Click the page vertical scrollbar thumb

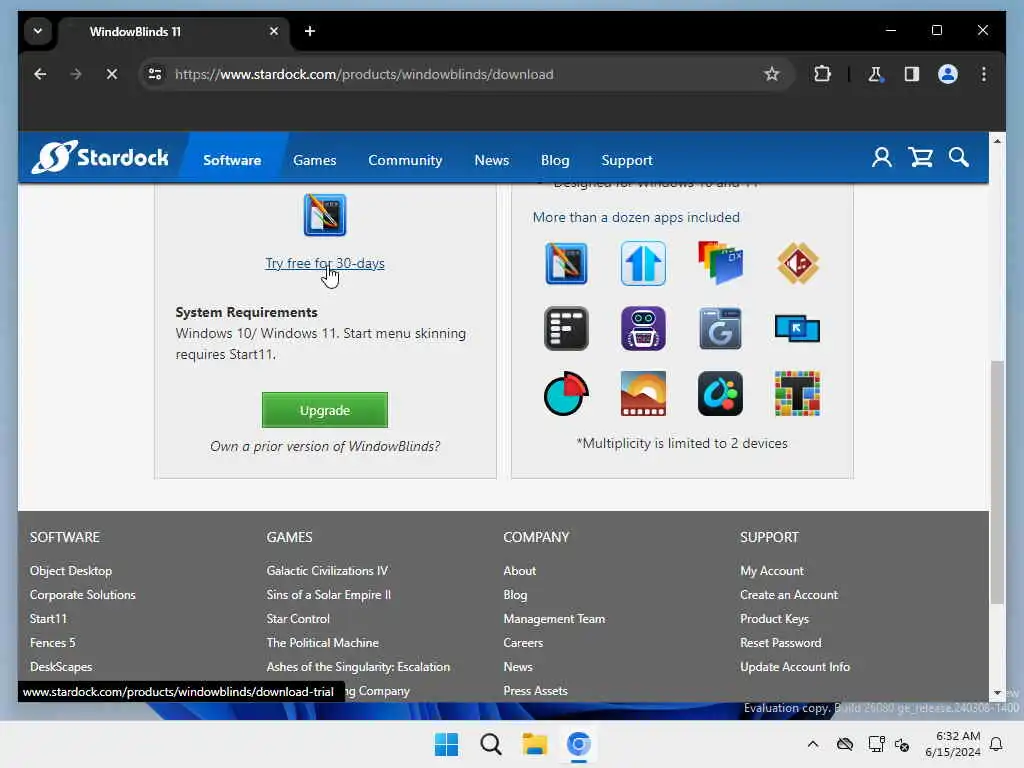pyautogui.click(x=997, y=482)
